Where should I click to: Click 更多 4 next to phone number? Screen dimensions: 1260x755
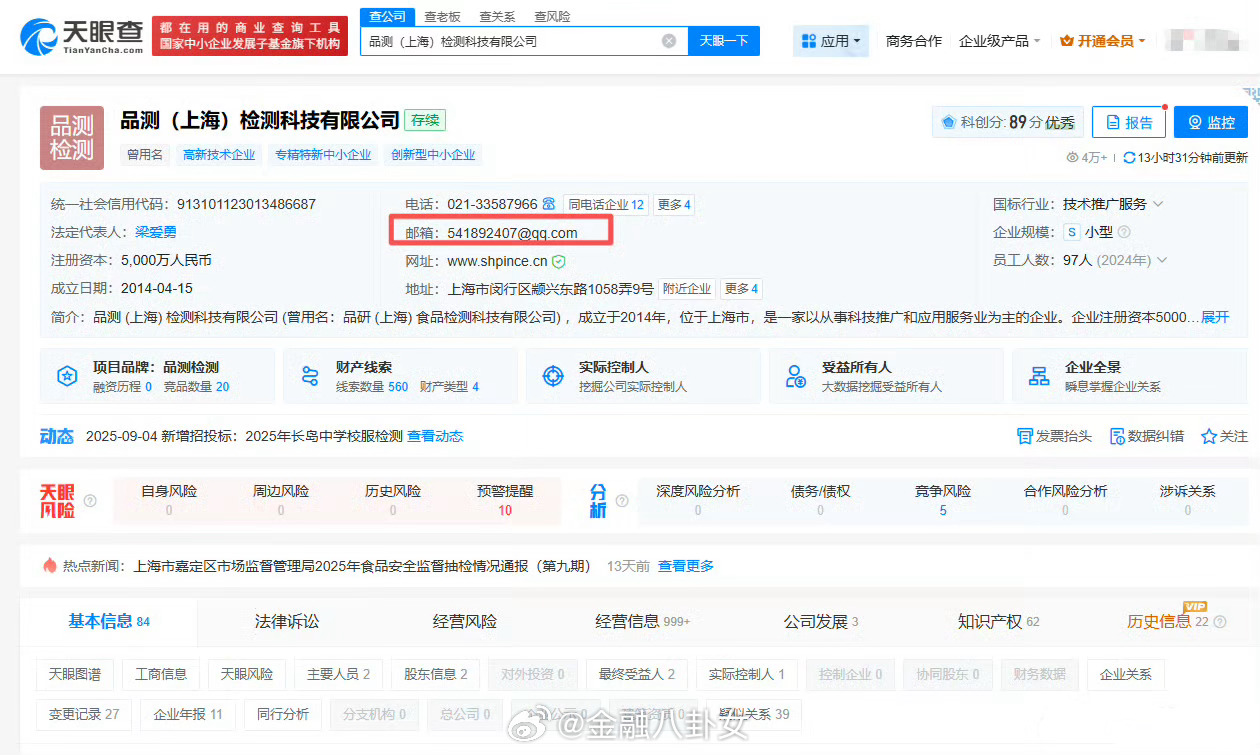(x=674, y=204)
